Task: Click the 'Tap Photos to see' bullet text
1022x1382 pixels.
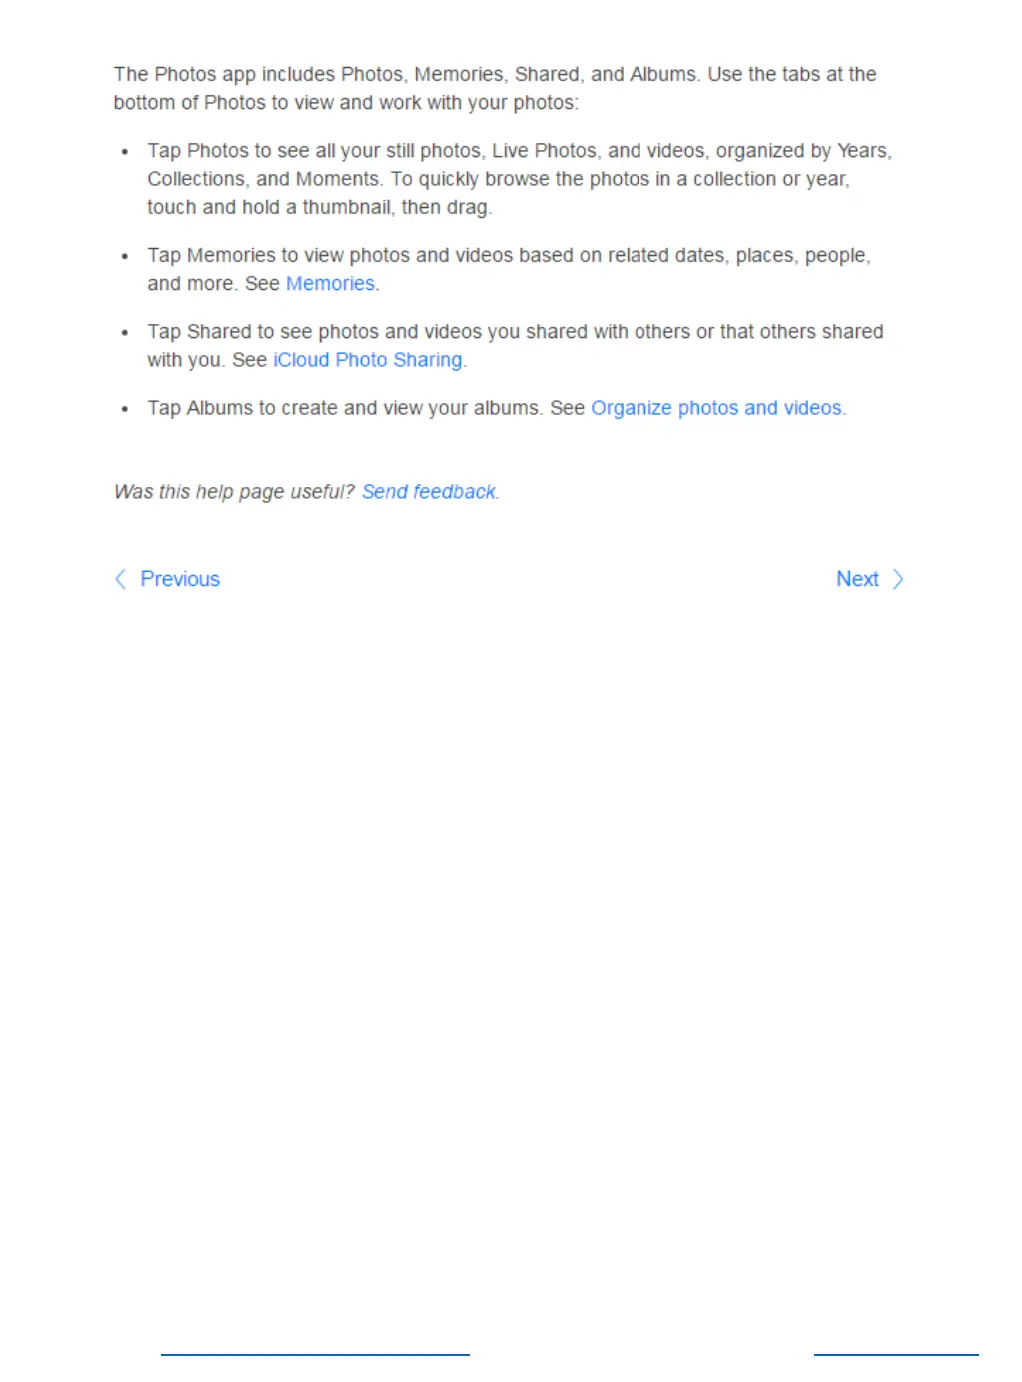Action: click(520, 179)
